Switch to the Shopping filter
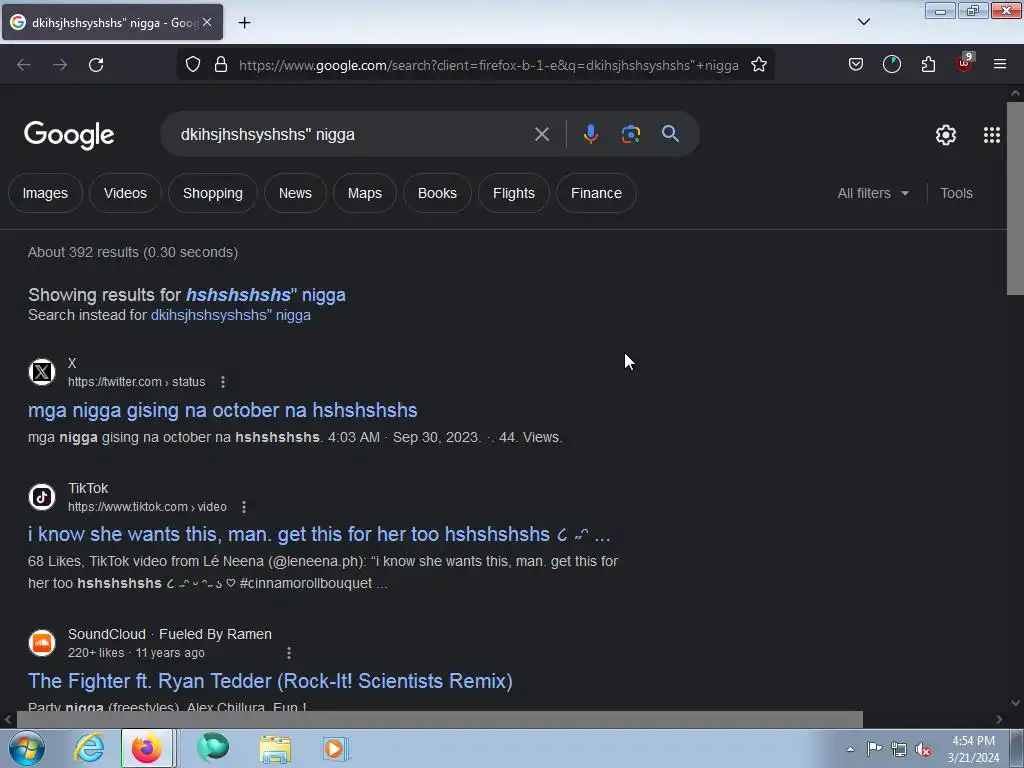This screenshot has width=1024, height=768. (213, 193)
